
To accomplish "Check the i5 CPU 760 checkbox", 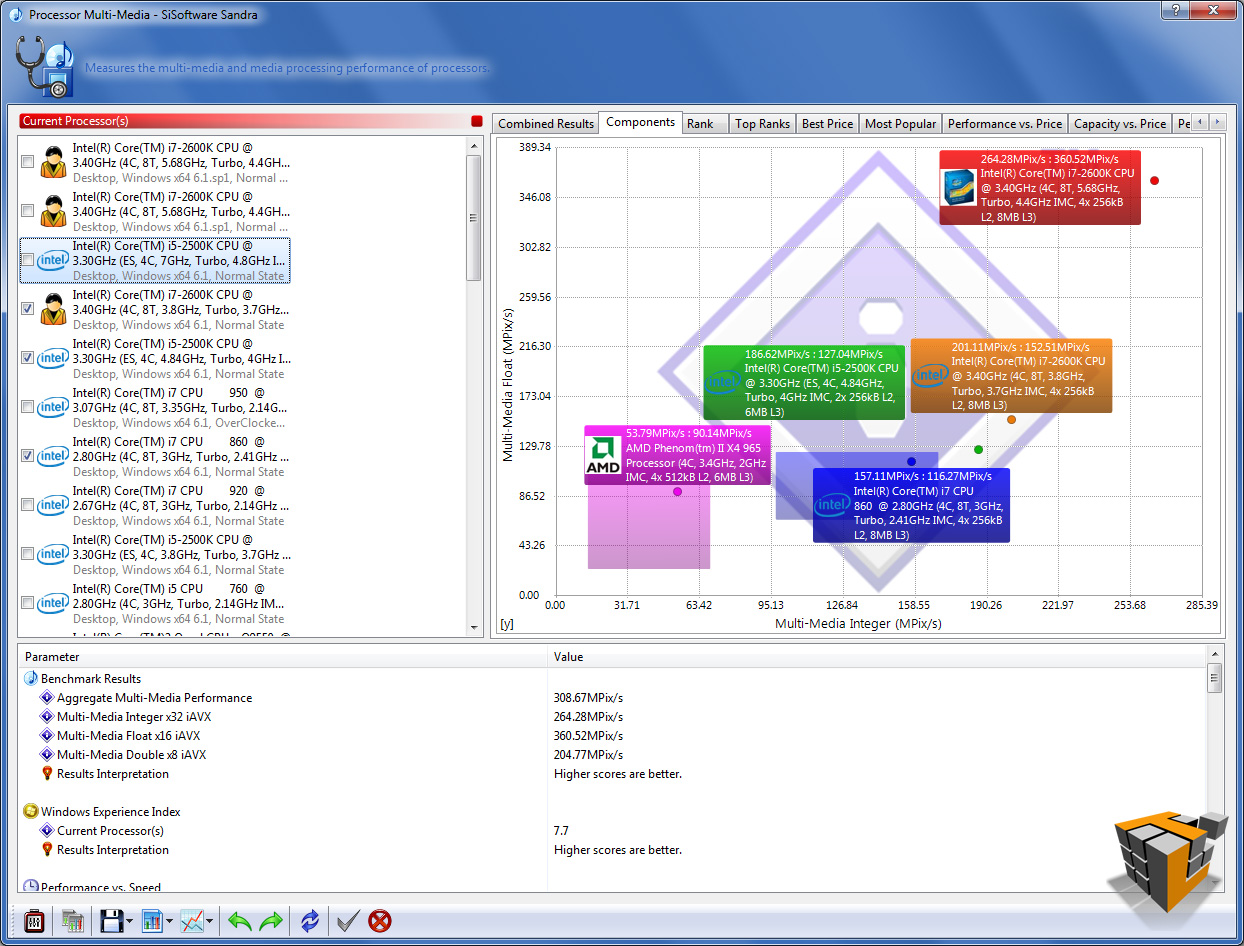I will tap(27, 603).
